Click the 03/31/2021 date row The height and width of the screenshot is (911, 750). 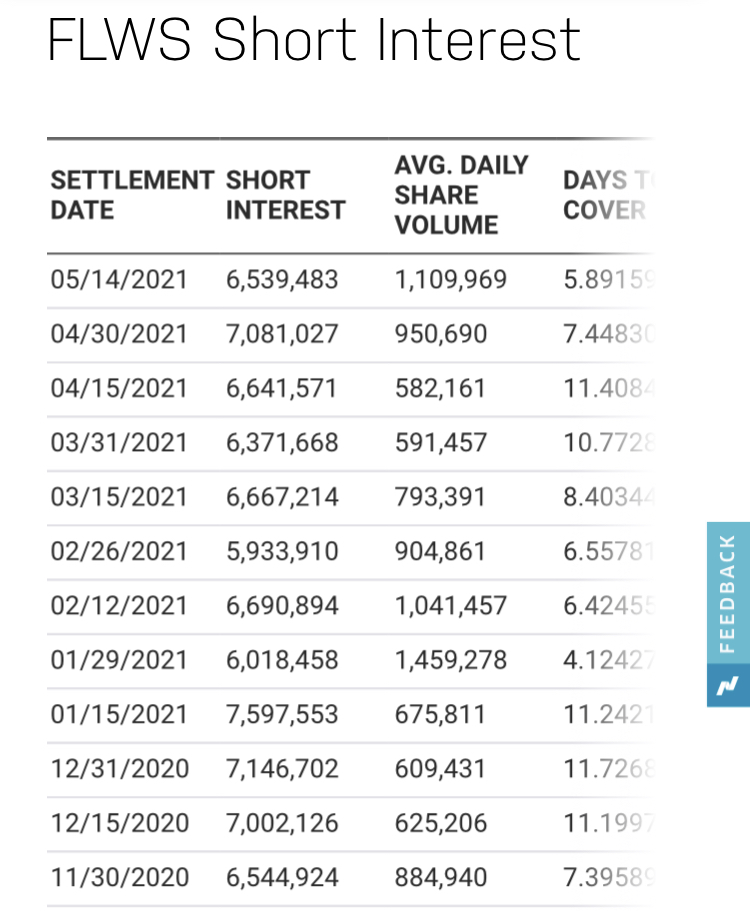[x=119, y=442]
